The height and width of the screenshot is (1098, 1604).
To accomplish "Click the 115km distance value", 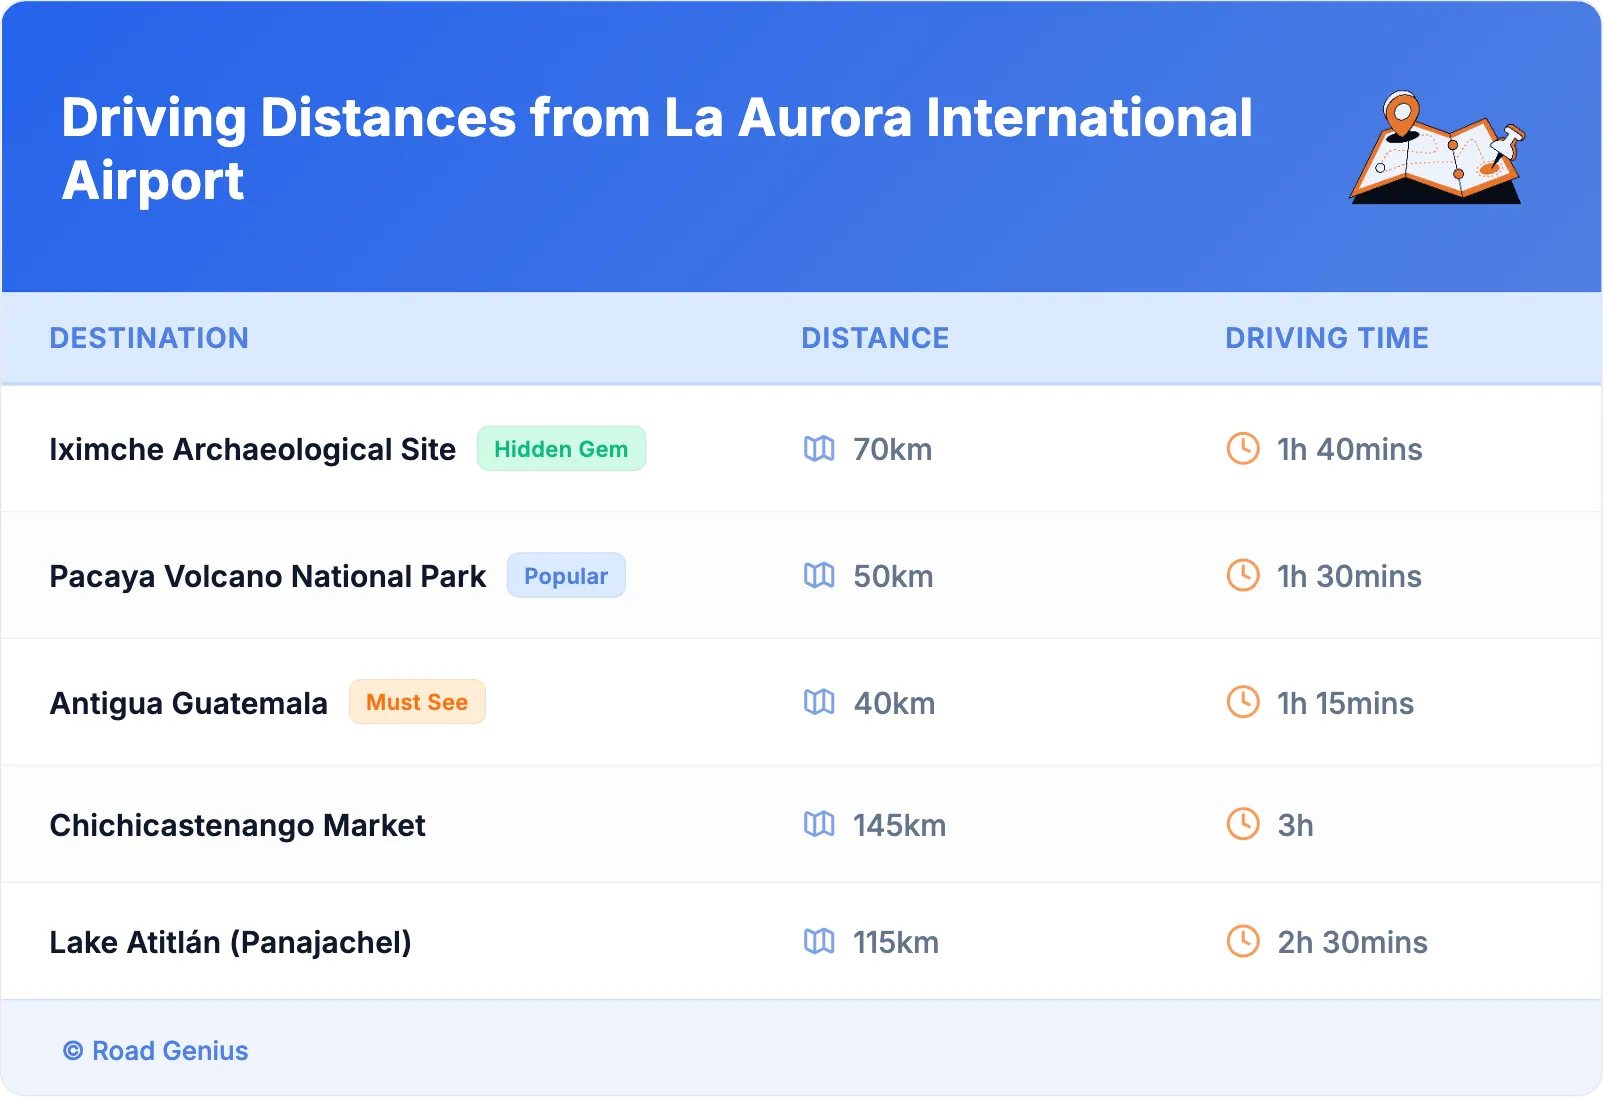I will [896, 943].
